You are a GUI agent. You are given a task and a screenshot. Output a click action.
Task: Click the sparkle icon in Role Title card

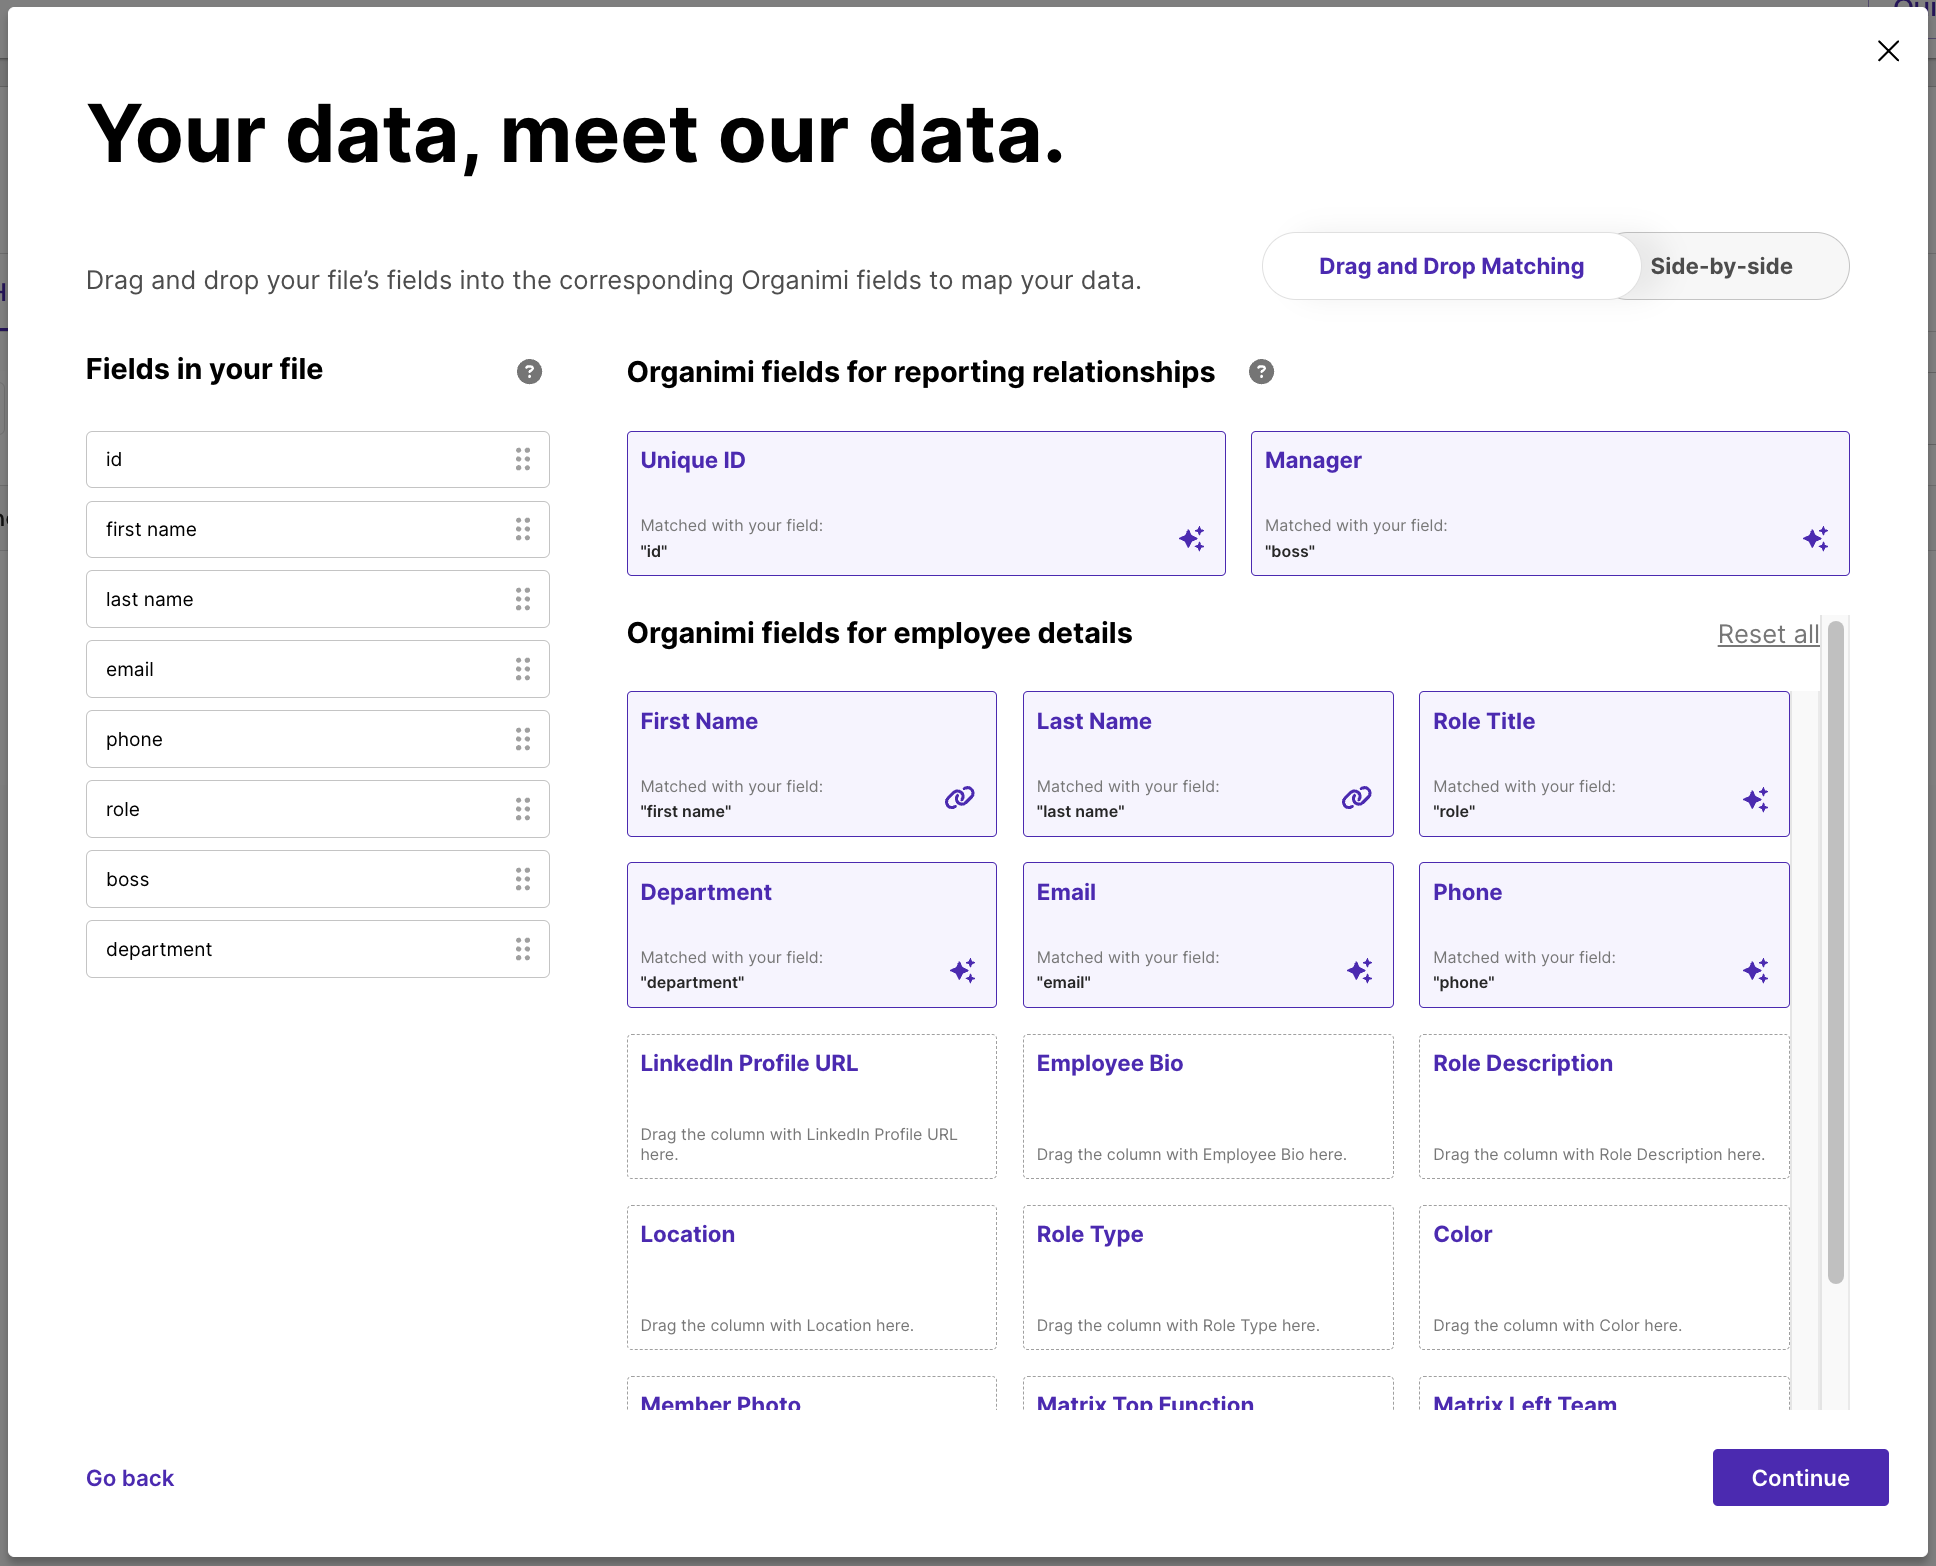1756,799
